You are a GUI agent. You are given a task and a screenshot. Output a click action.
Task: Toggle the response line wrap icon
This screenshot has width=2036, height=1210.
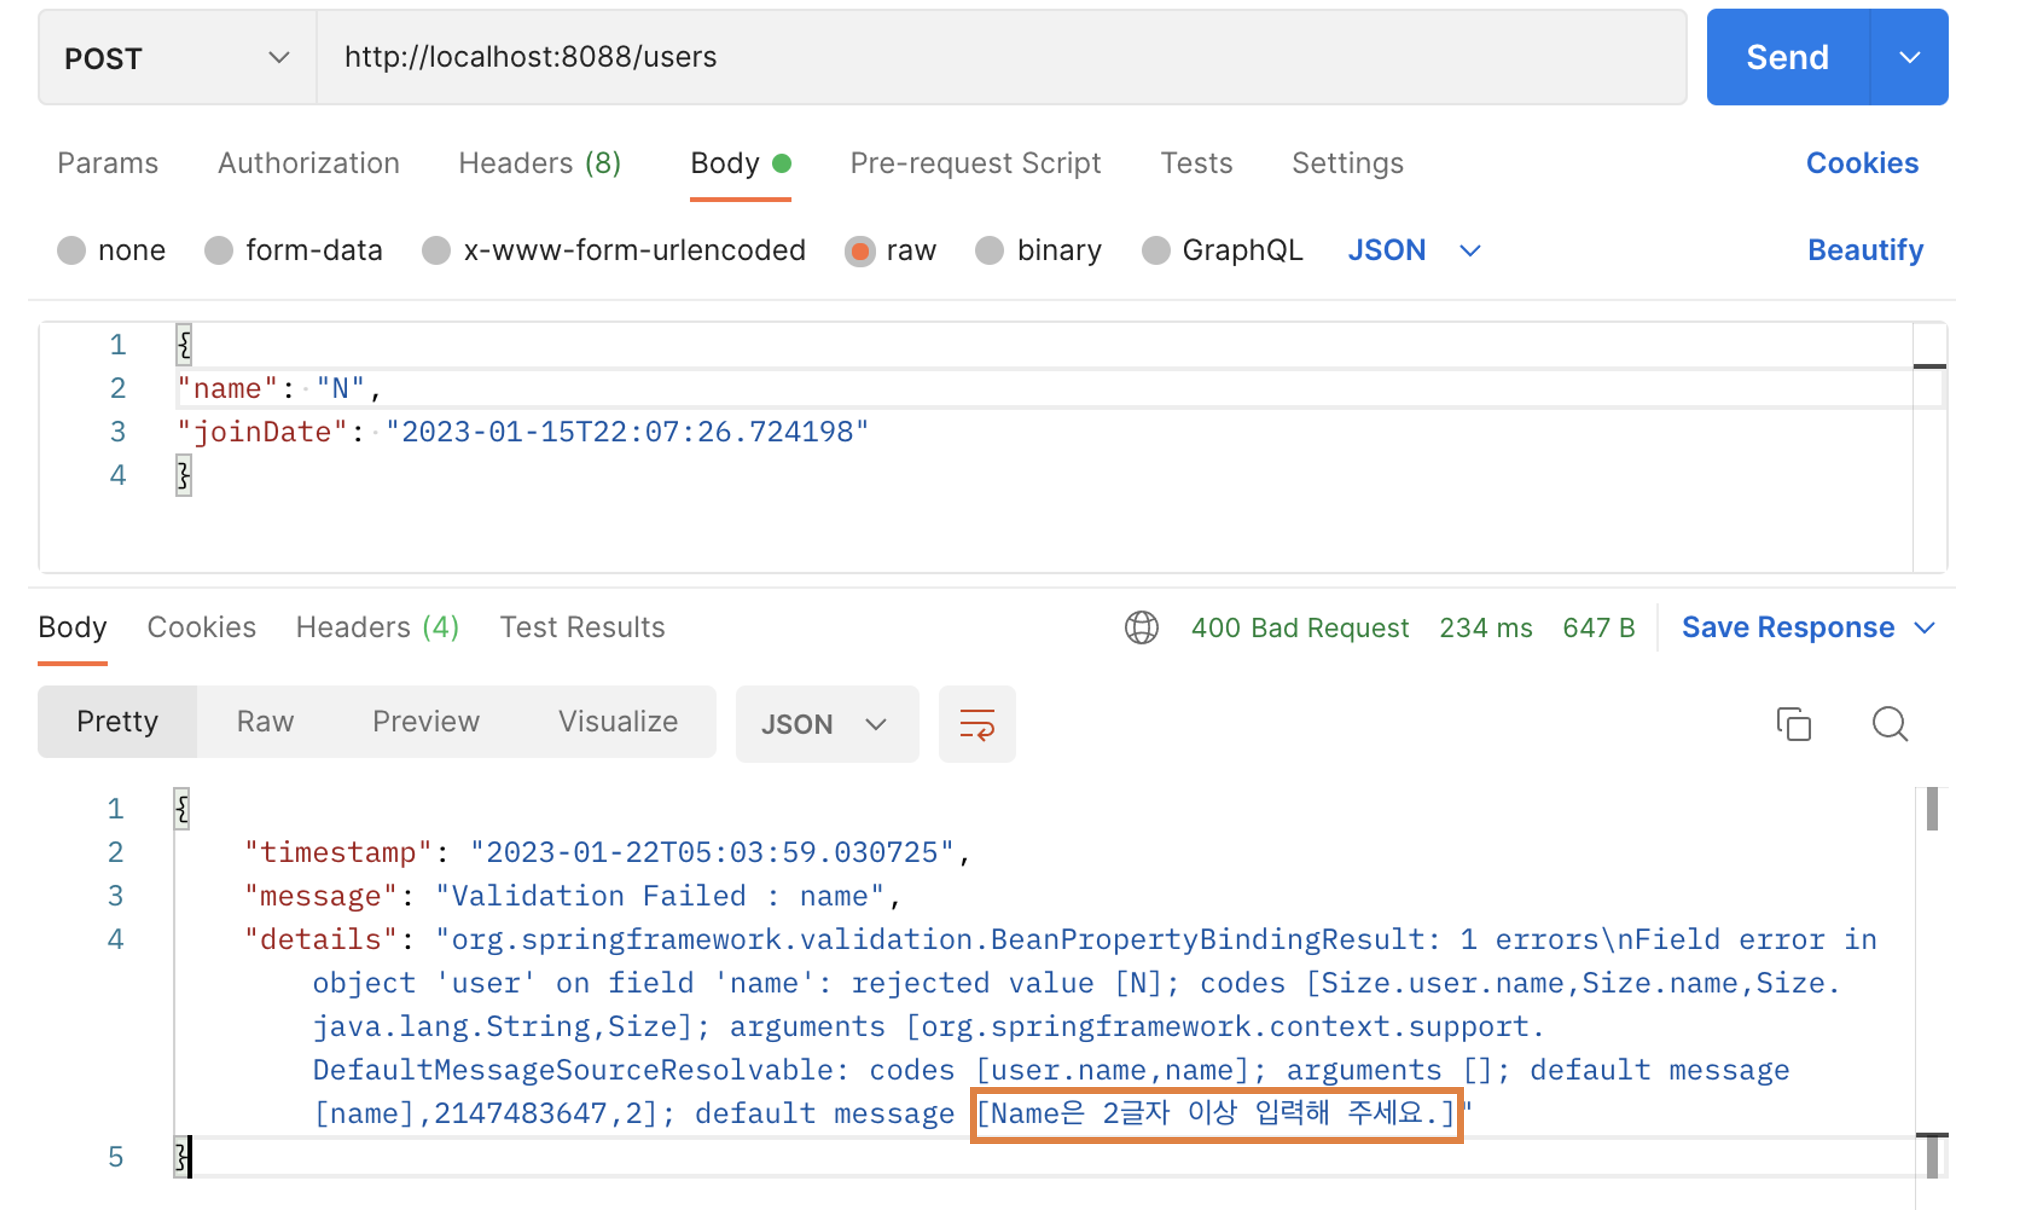(976, 724)
